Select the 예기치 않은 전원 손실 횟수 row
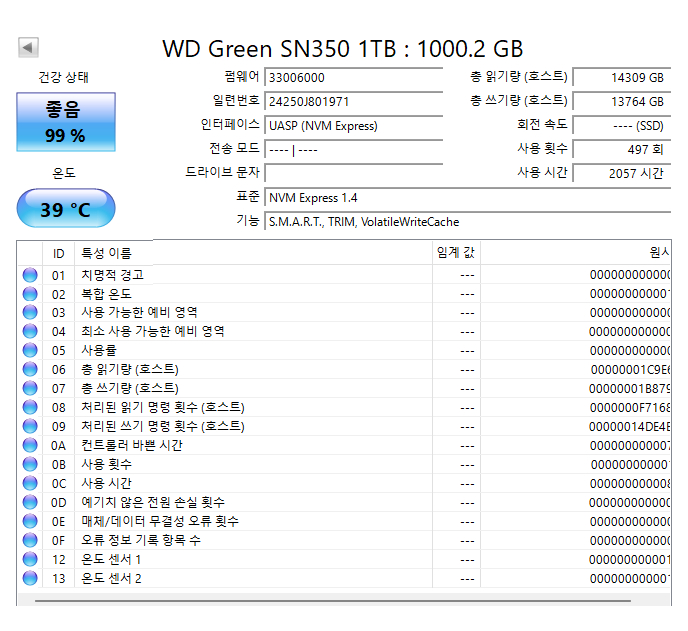This screenshot has width=688, height=631. [344, 502]
